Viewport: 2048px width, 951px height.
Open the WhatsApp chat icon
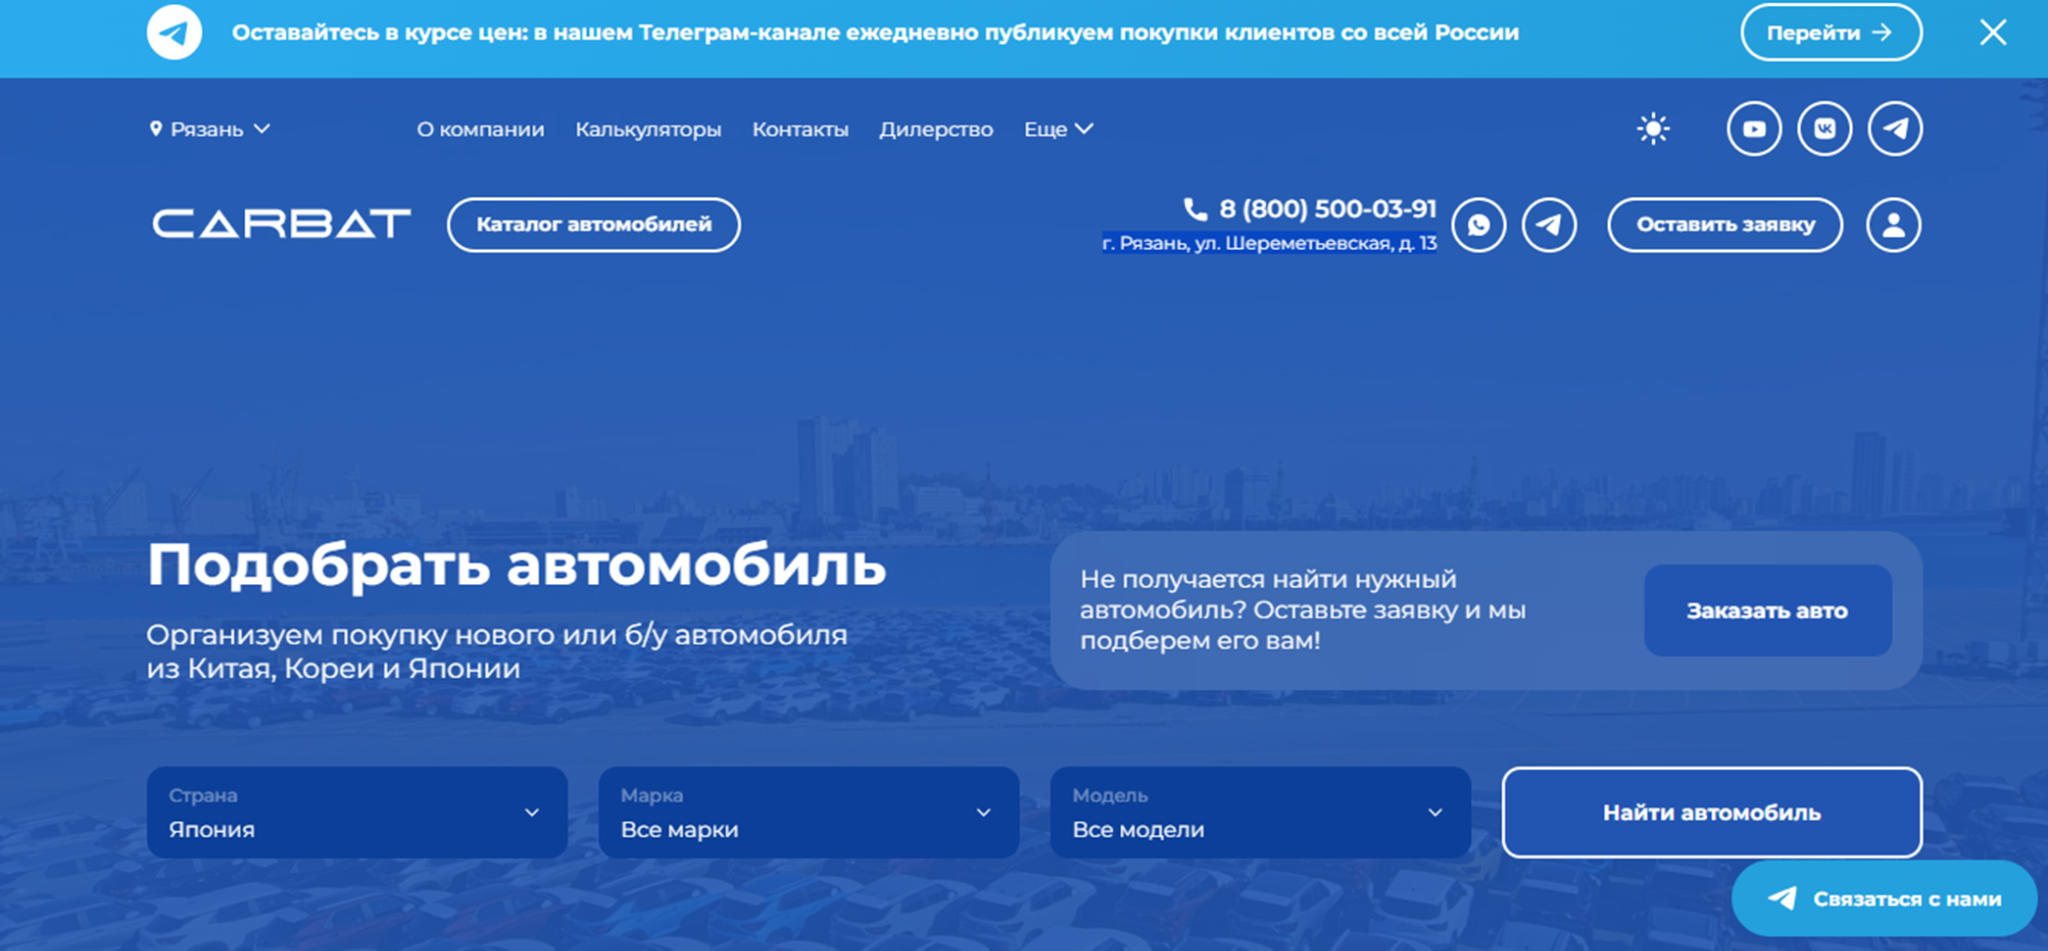pos(1479,225)
